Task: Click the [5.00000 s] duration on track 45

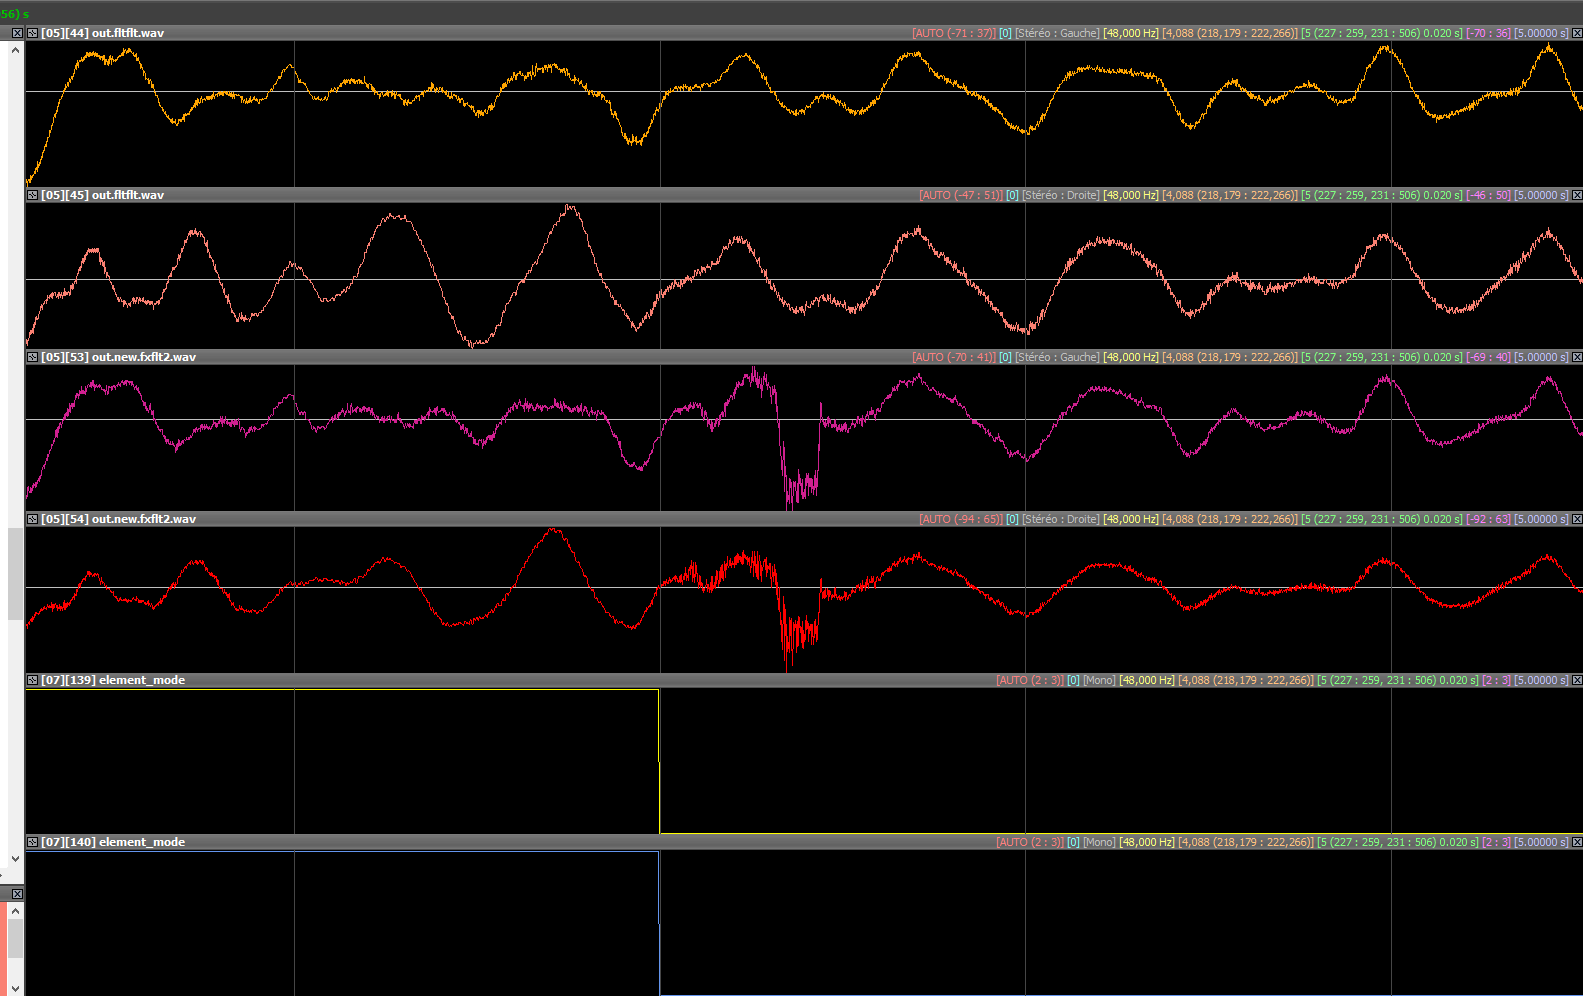Action: [1541, 195]
